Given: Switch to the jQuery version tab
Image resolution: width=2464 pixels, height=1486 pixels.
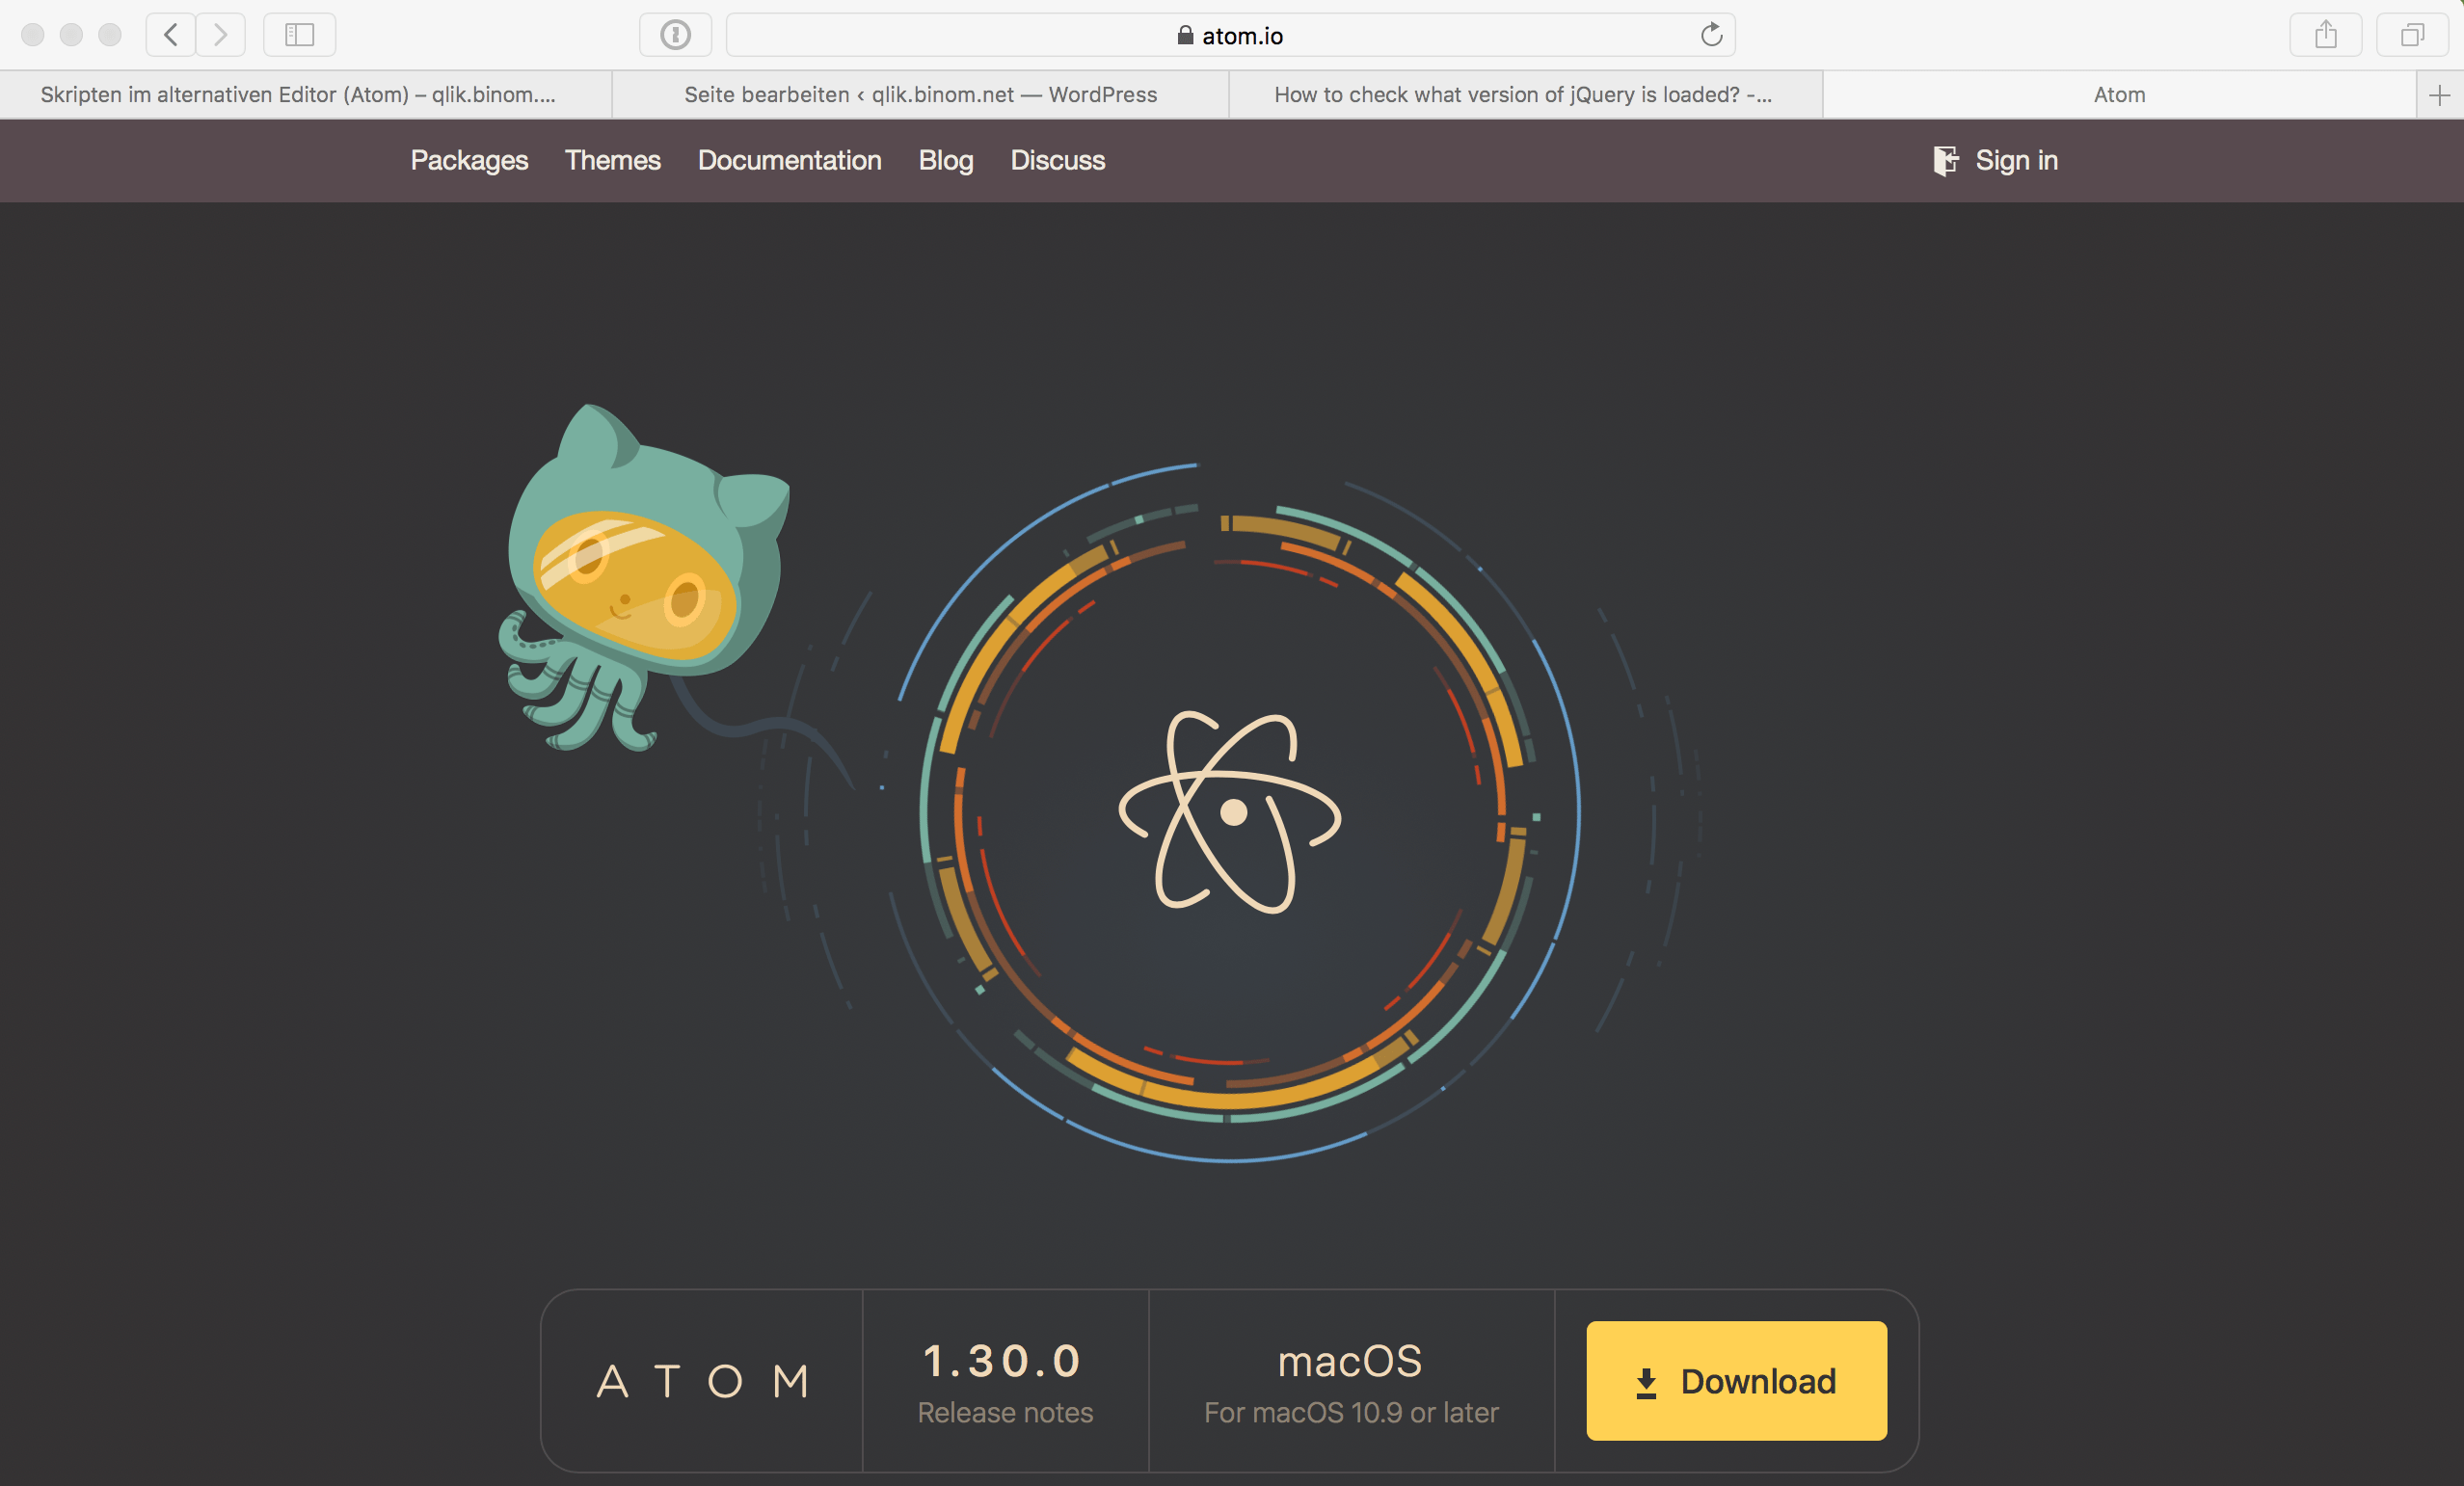Looking at the screenshot, I should click(1523, 95).
